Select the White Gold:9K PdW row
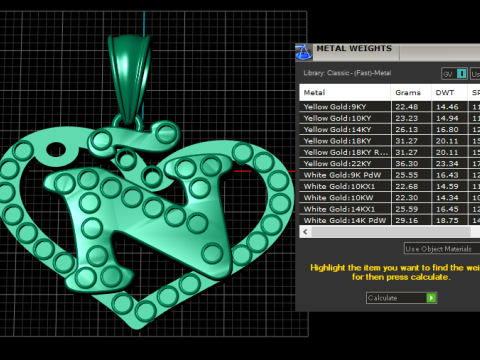Screen dimensions: 480x360 [390, 175]
